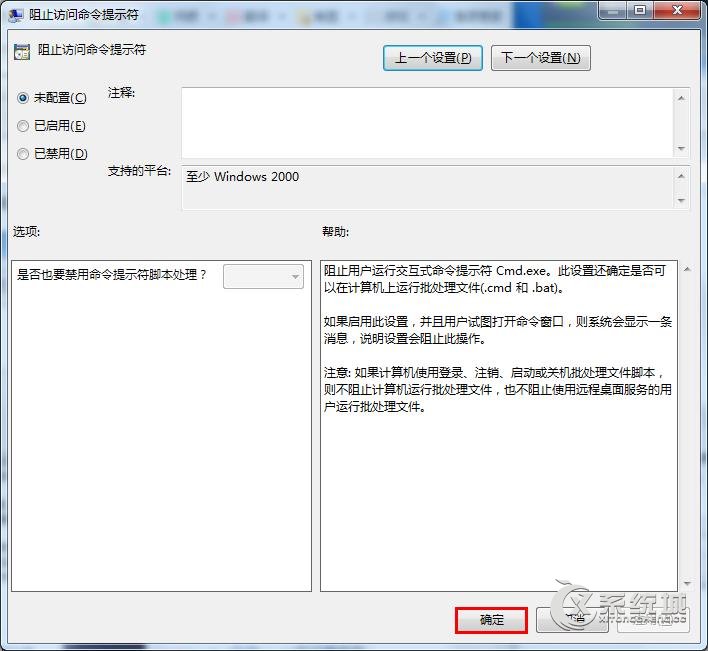Confirm with the 确定 button
The width and height of the screenshot is (708, 651).
click(491, 620)
